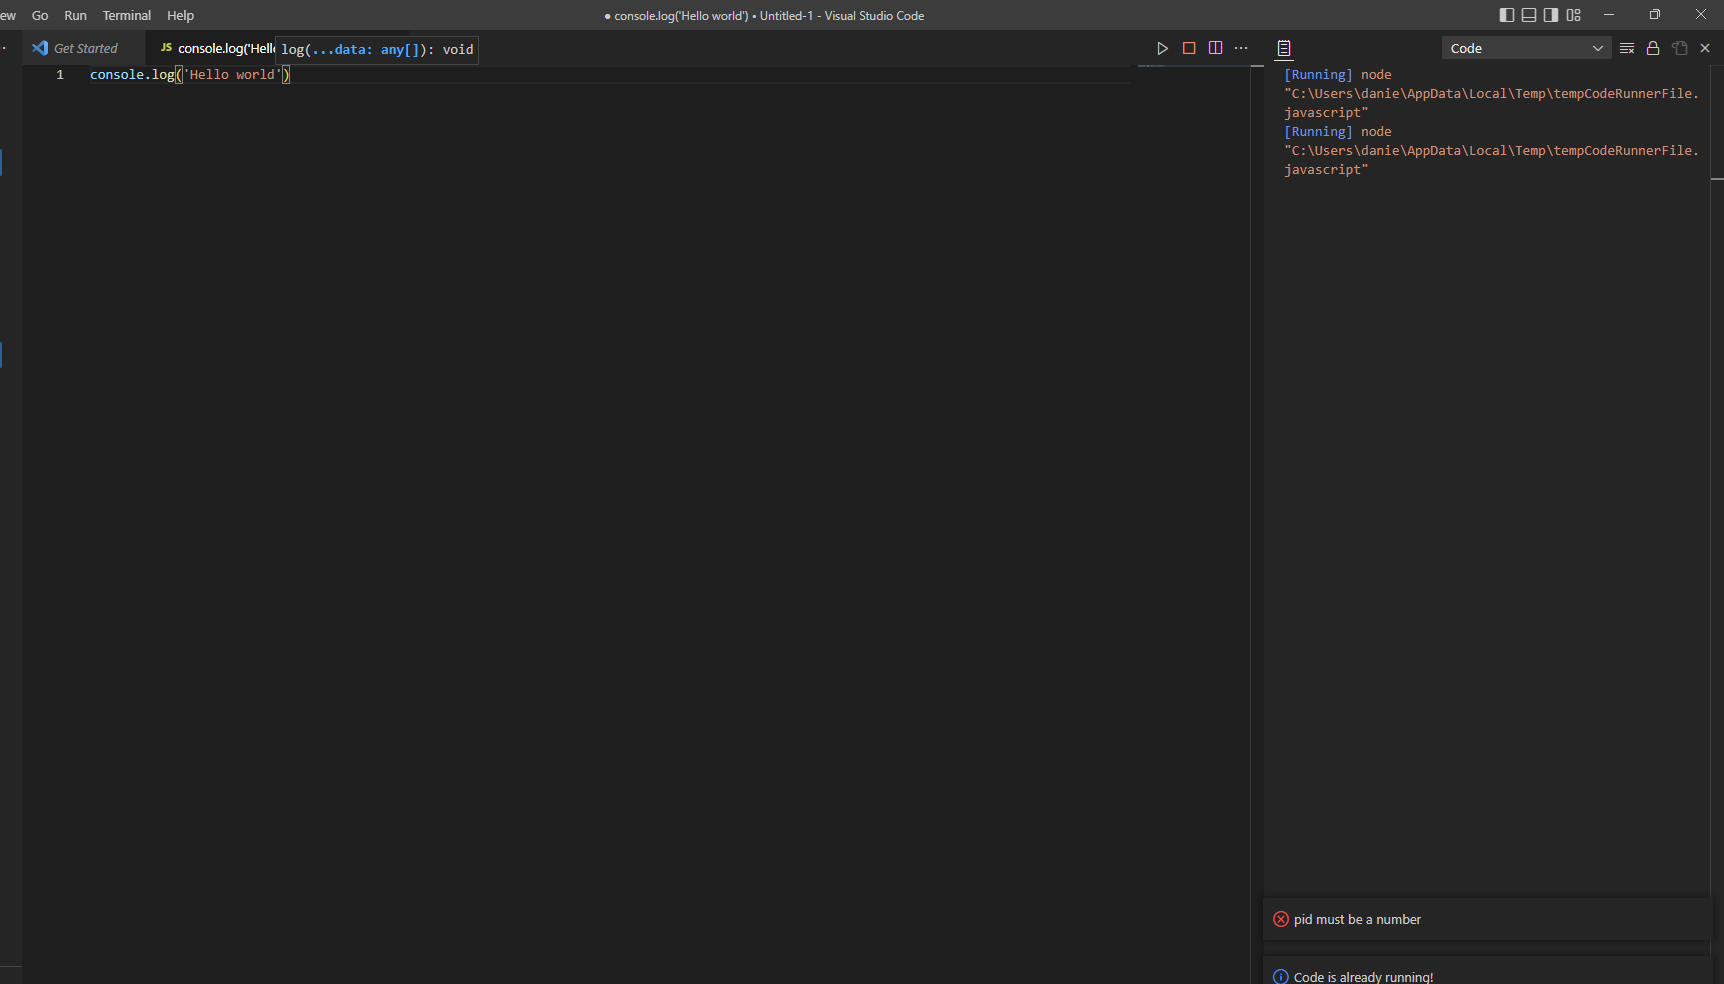The image size is (1724, 984).
Task: Dismiss the pid must be a number error
Action: click(x=1690, y=919)
